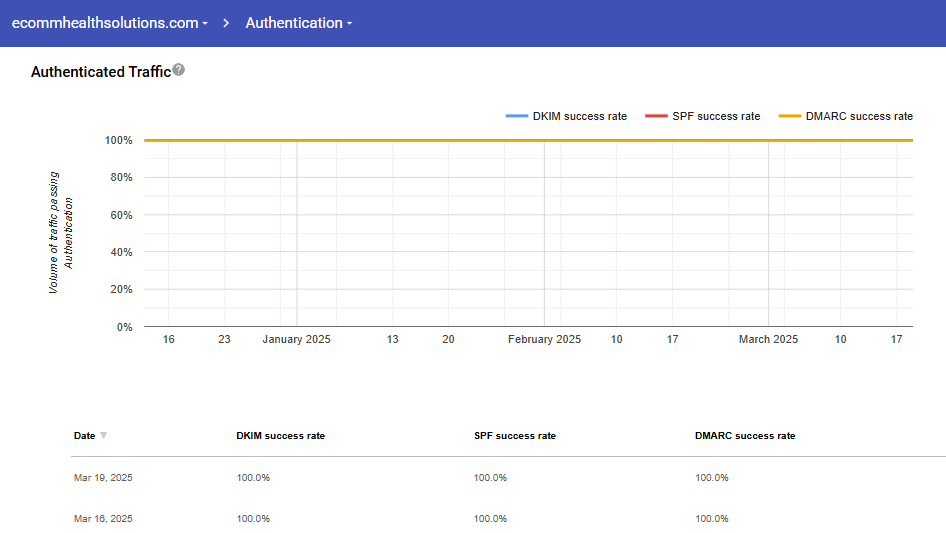
Task: Toggle the DMARC success rate legend label
Action: click(x=859, y=117)
